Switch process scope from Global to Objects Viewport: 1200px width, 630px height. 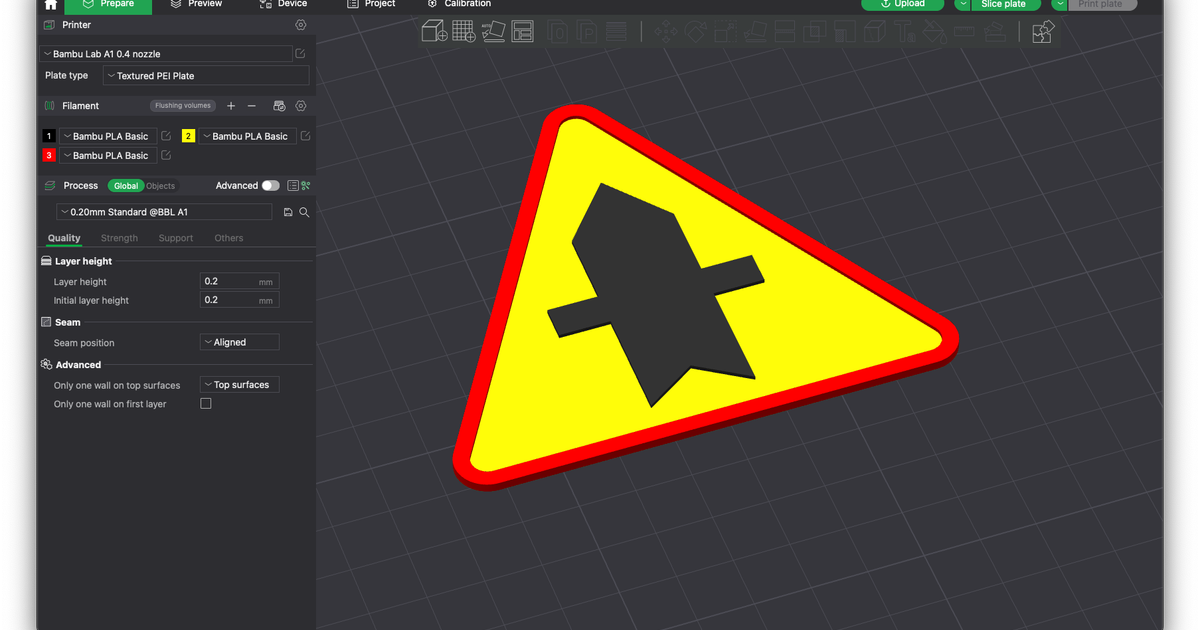[x=159, y=185]
